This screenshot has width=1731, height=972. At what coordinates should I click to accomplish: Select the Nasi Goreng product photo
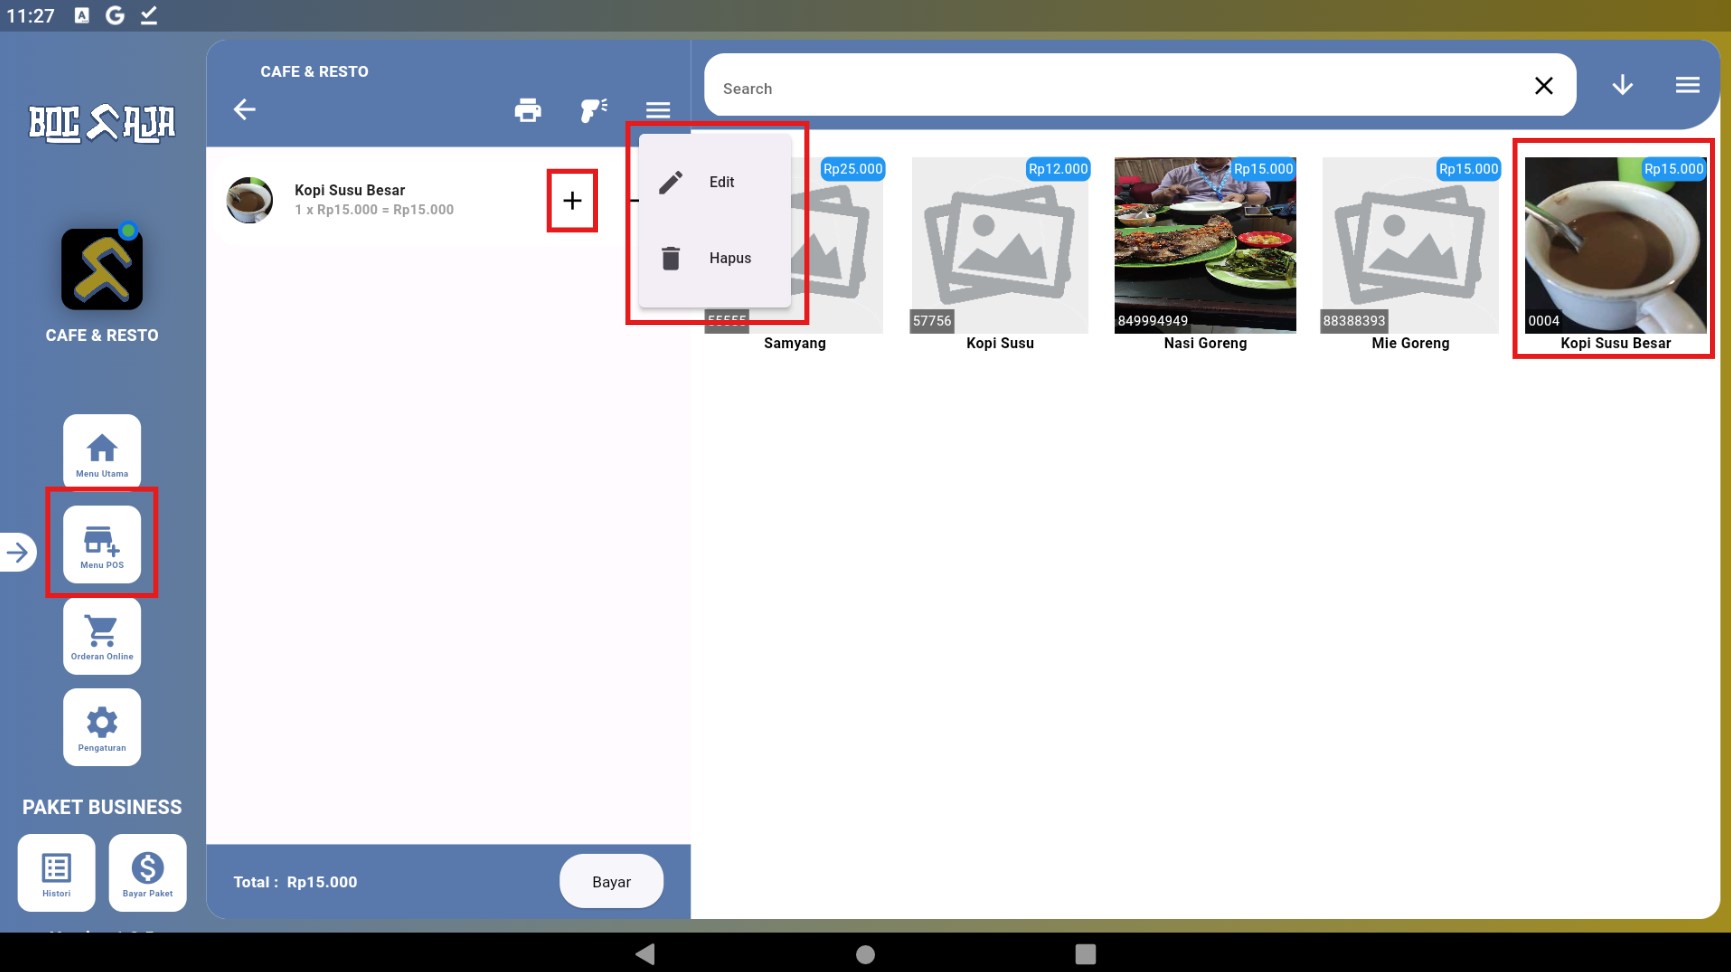click(1205, 245)
